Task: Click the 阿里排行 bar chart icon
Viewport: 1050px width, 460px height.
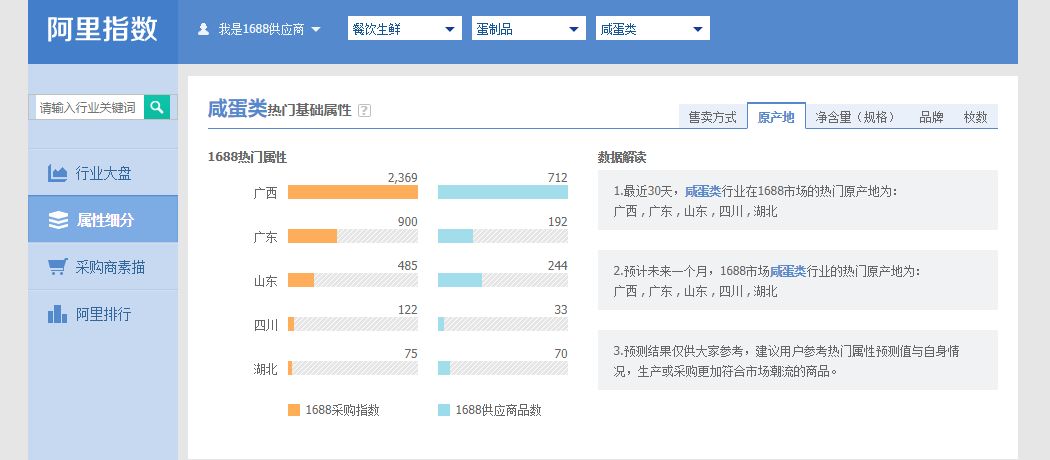Action: [x=58, y=314]
